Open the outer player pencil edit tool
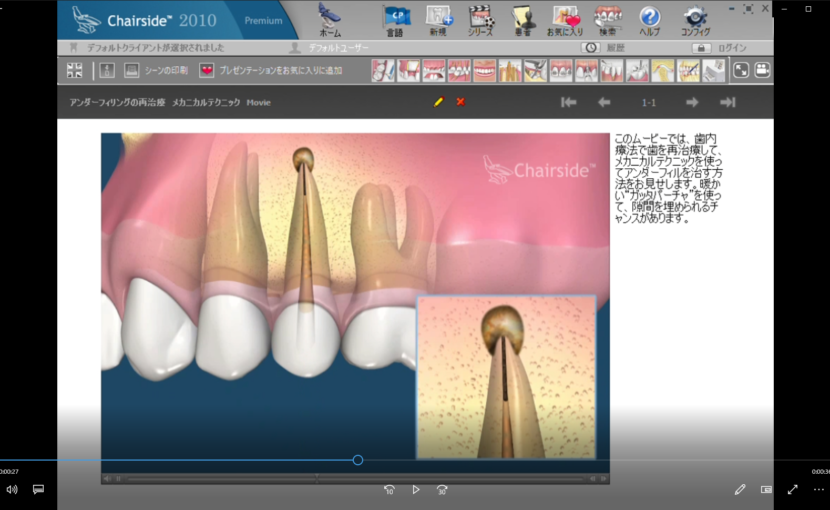Screen dimensions: 830x510 pyautogui.click(x=739, y=490)
